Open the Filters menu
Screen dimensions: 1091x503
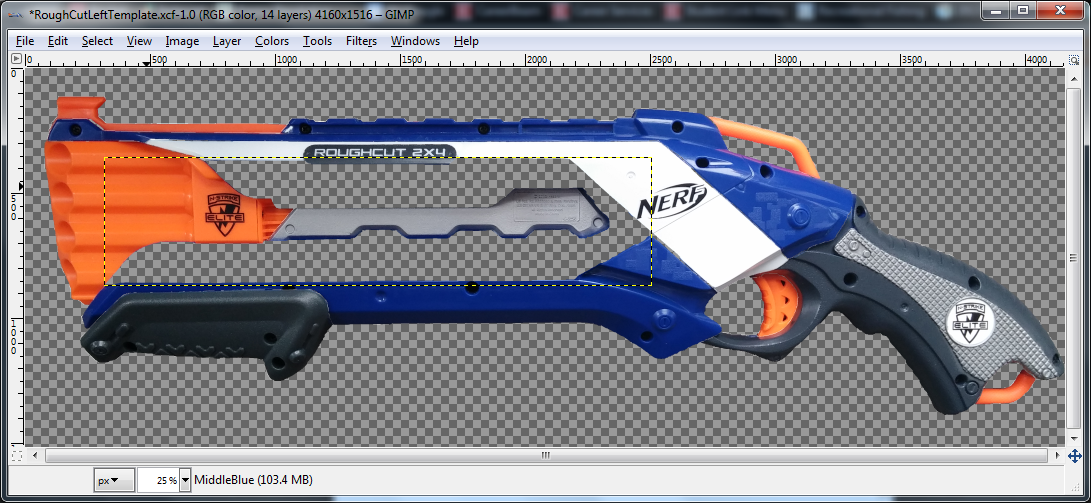click(x=361, y=41)
